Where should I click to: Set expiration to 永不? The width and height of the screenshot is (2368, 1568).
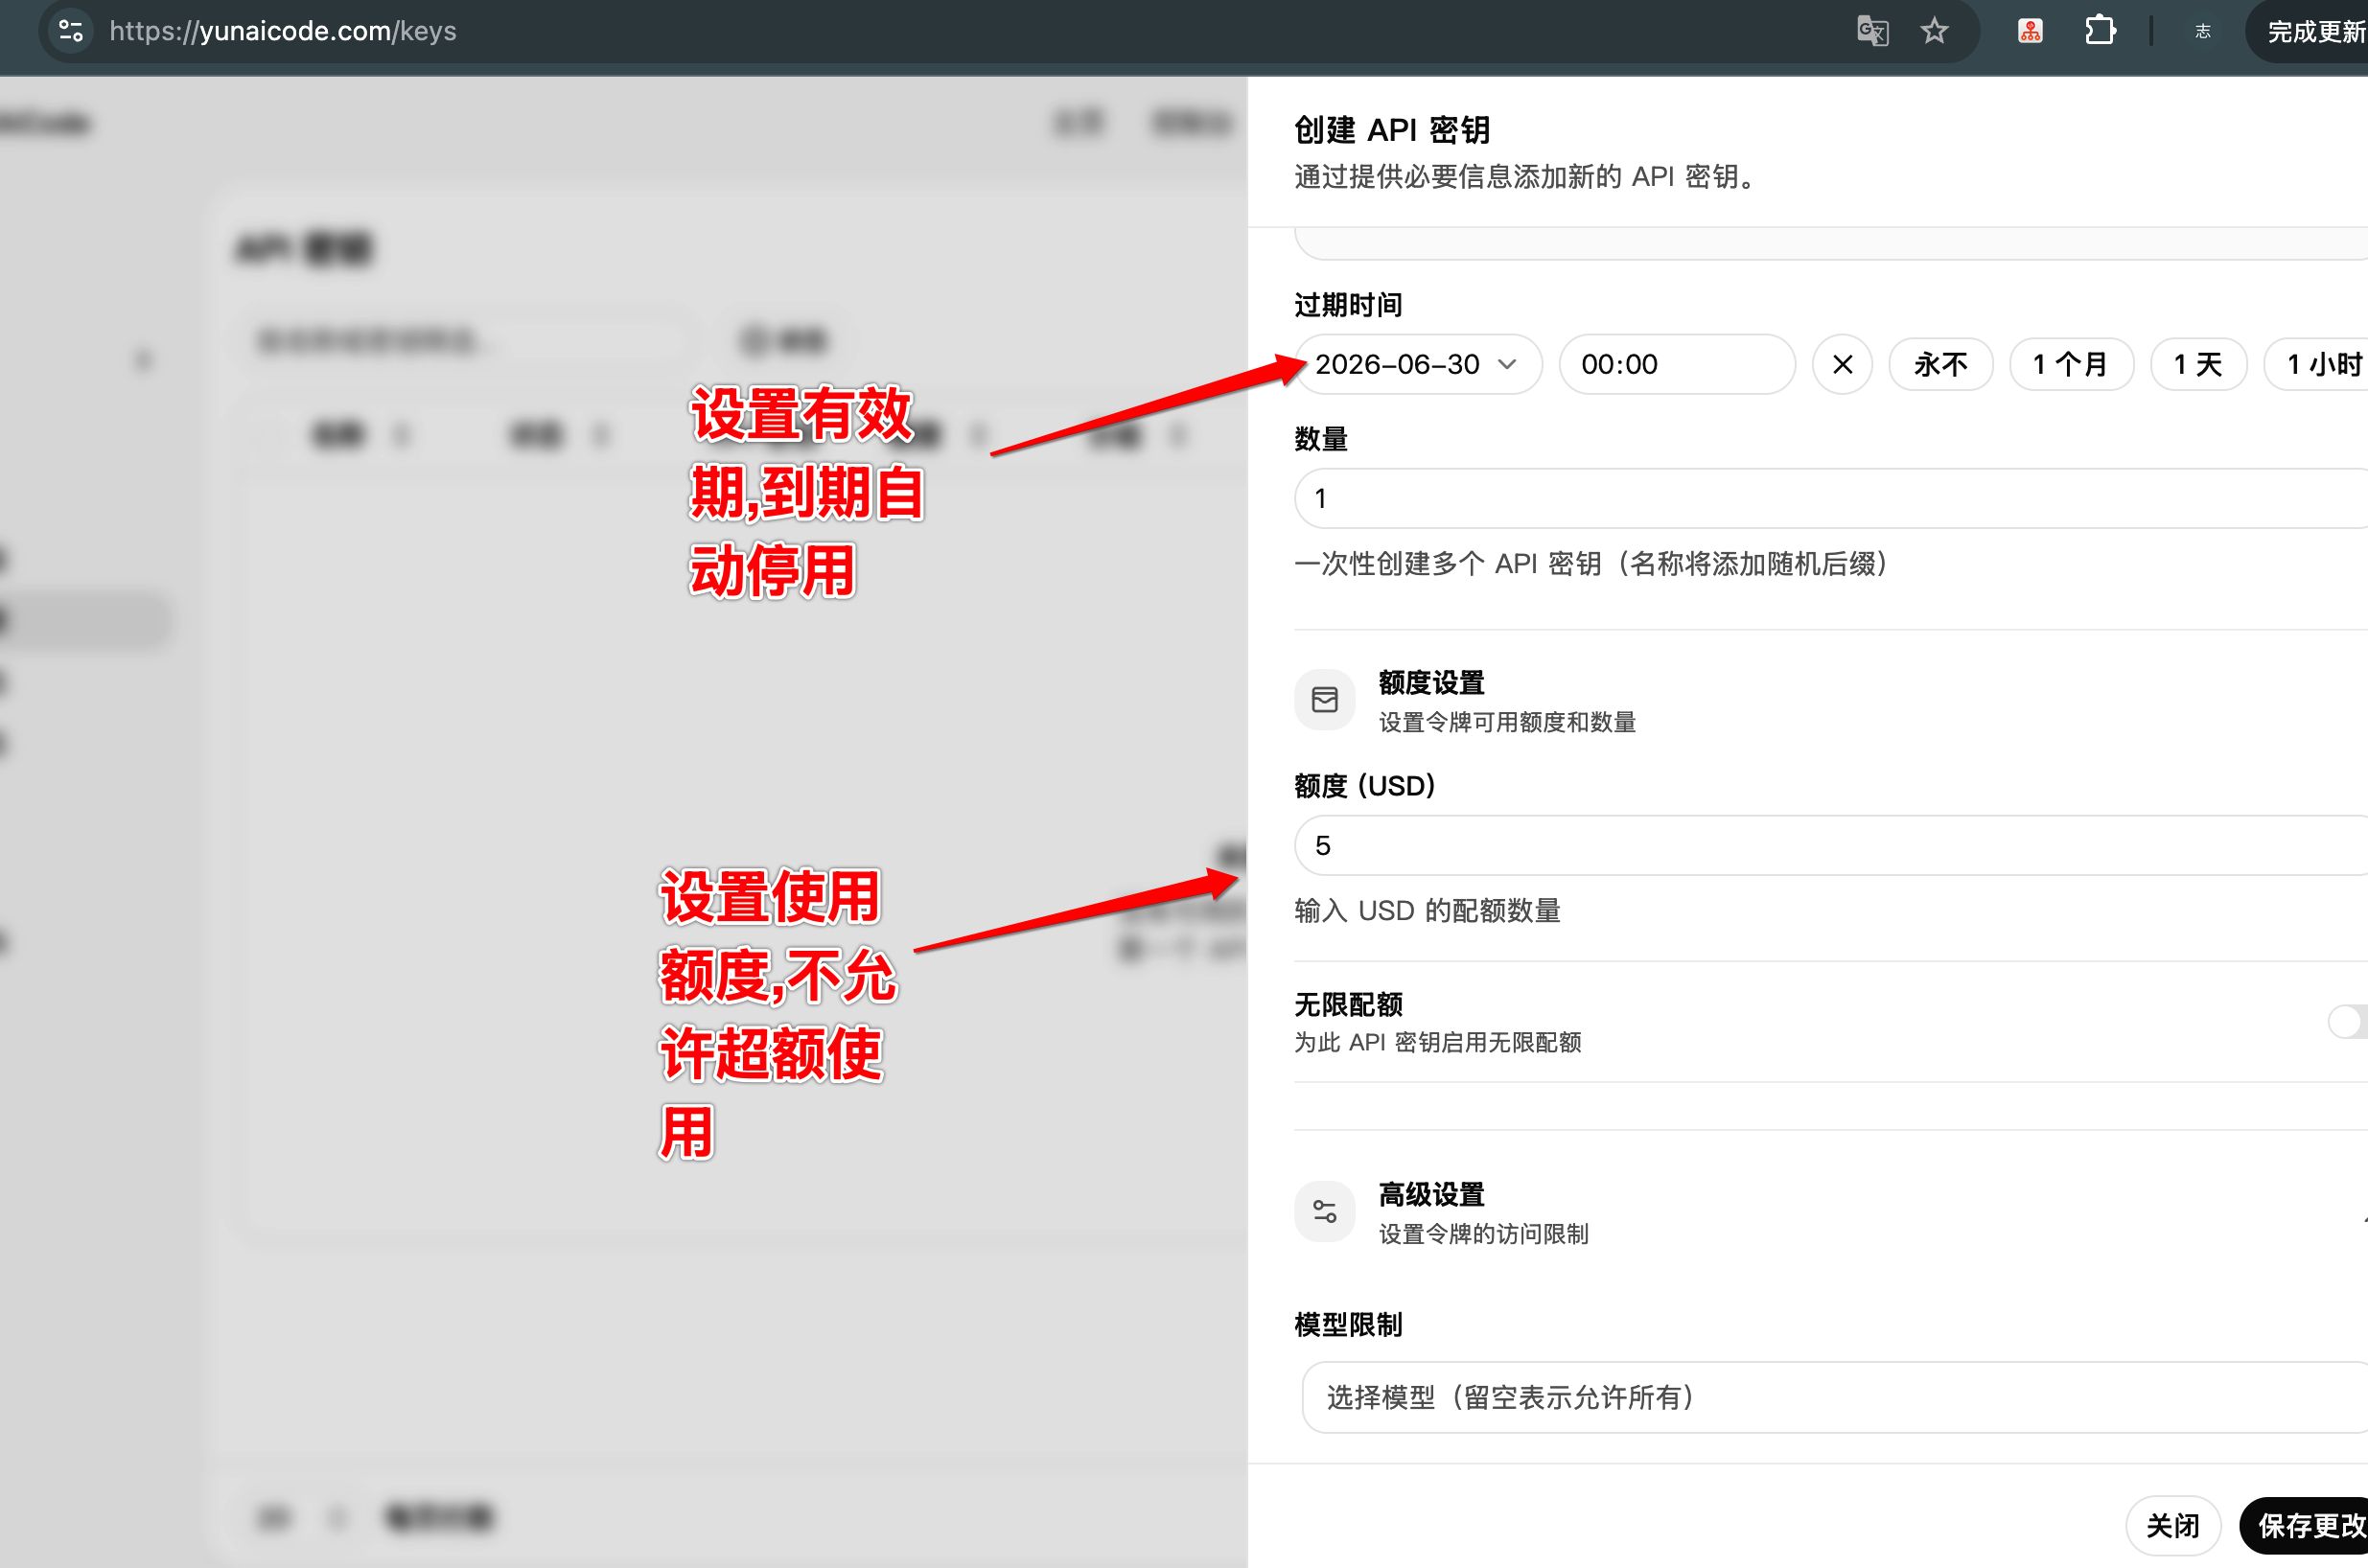coord(1940,364)
